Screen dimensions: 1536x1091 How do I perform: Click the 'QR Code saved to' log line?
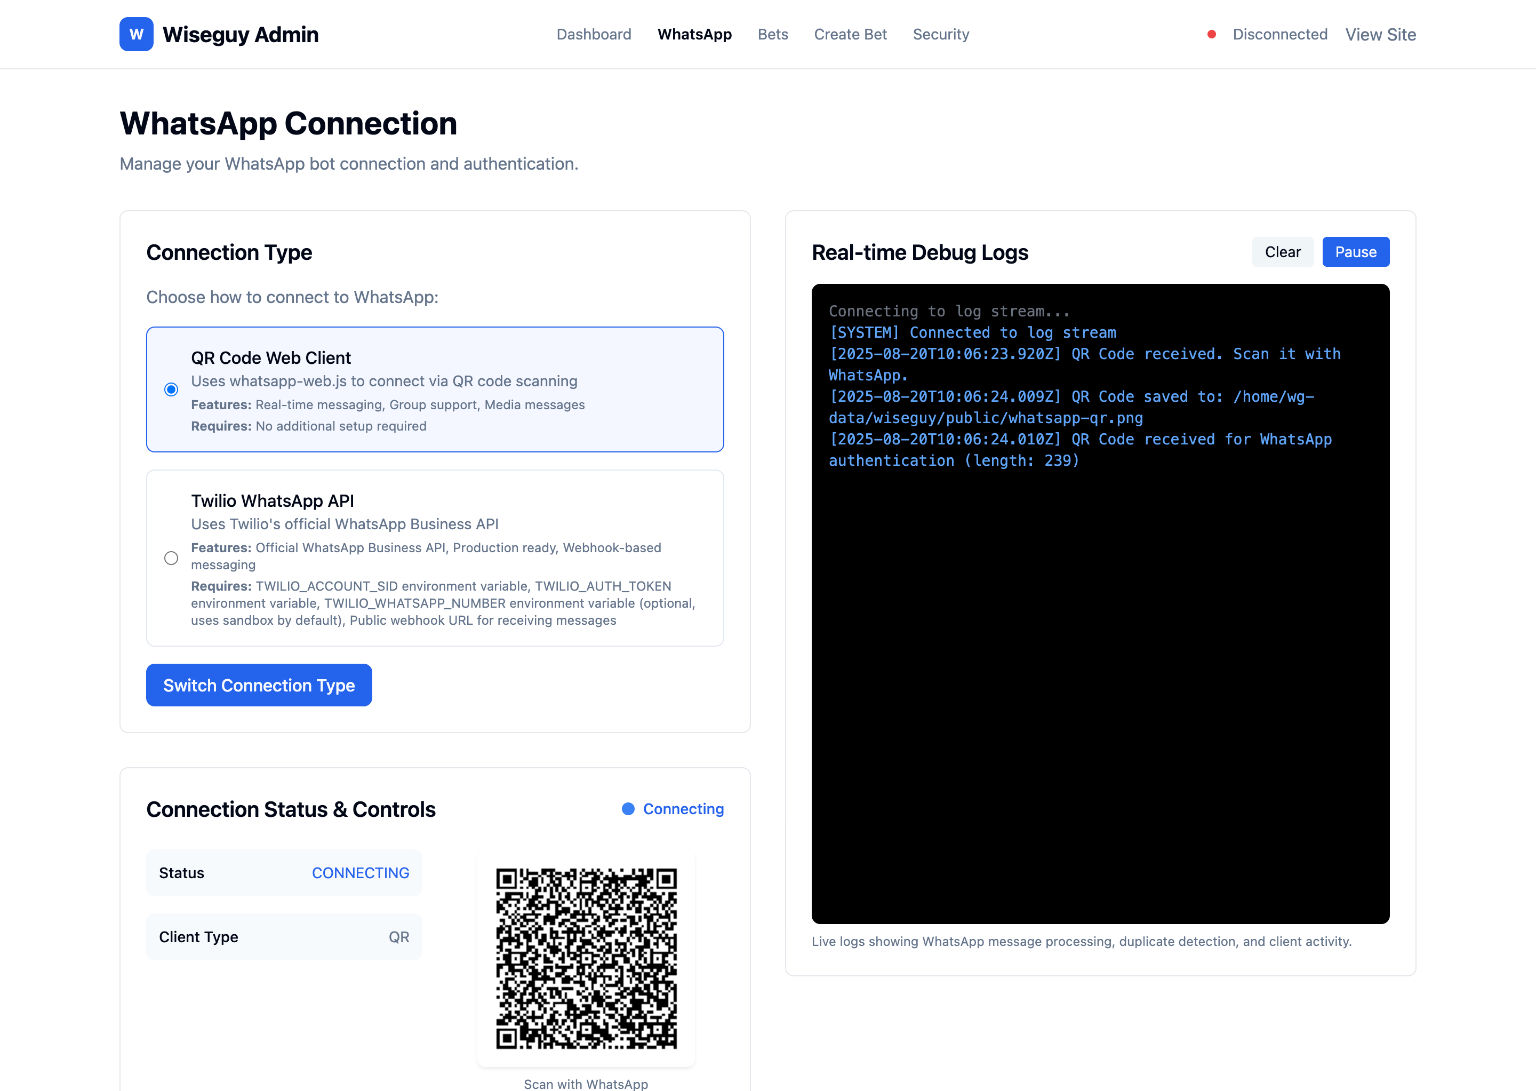click(x=1071, y=407)
